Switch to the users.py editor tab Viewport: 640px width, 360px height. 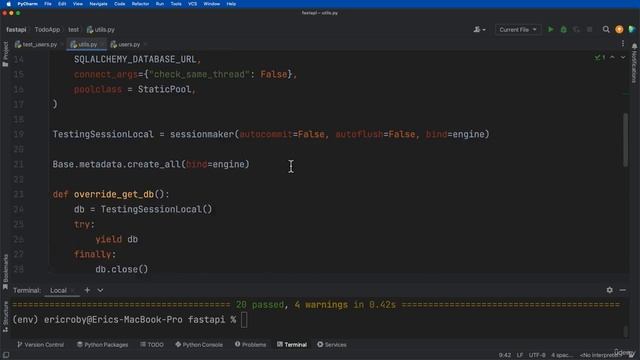pos(125,44)
